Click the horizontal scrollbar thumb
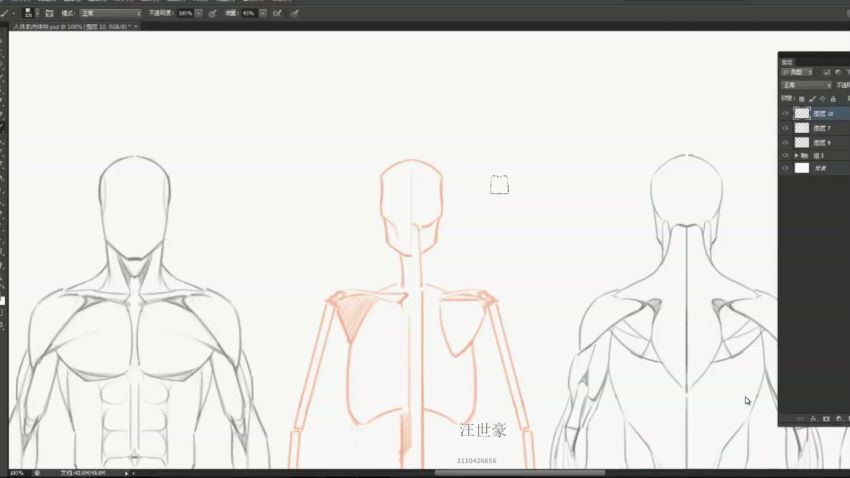 tap(520, 473)
